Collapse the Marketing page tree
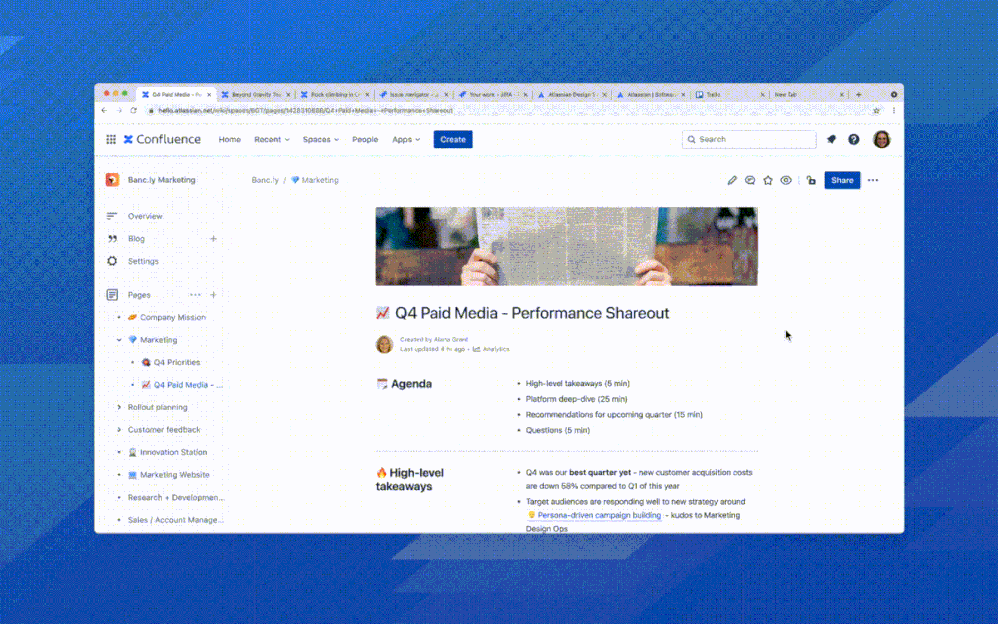The image size is (998, 624). (x=118, y=339)
